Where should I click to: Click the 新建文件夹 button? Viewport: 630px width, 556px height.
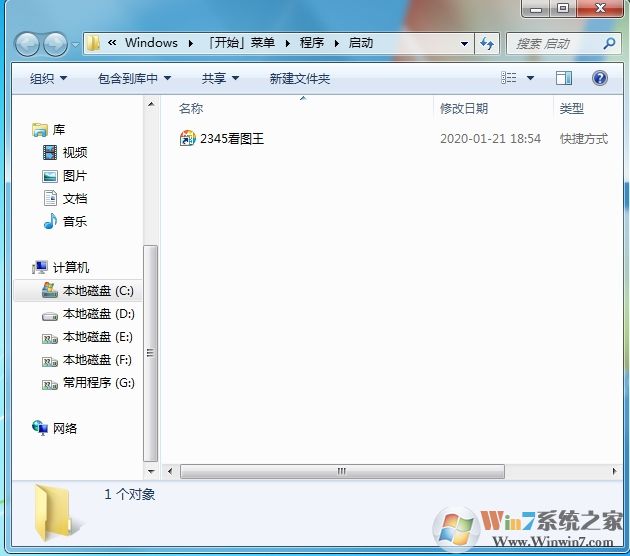(300, 78)
